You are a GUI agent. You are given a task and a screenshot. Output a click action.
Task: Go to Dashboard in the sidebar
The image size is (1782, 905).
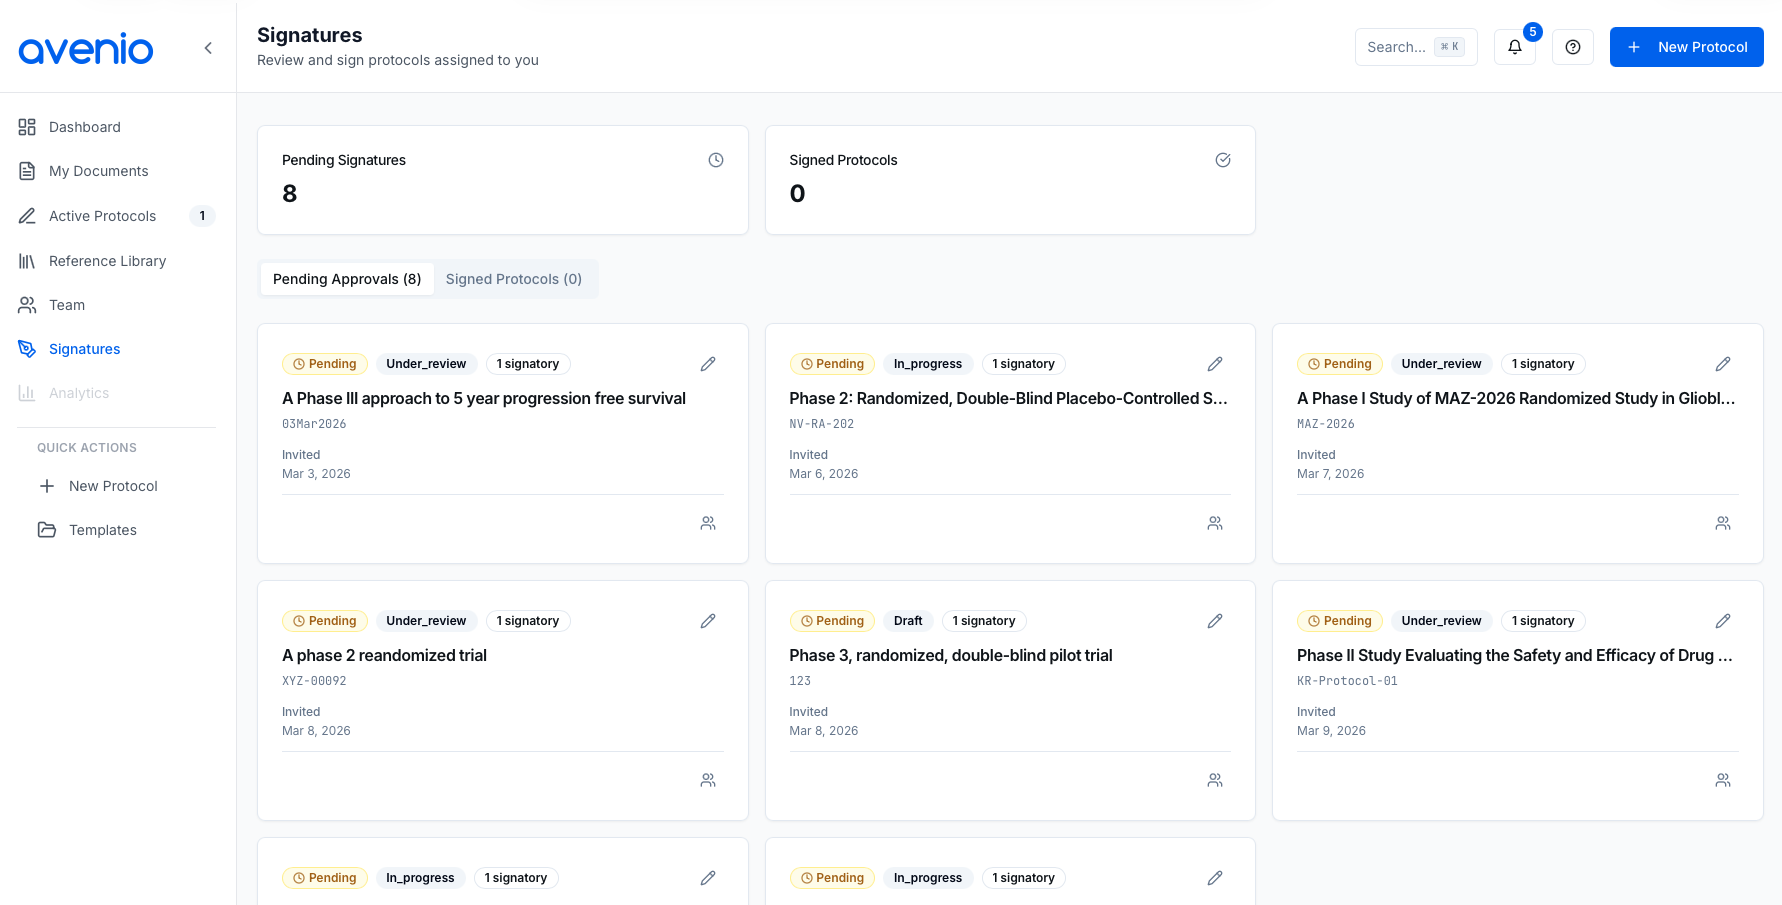pyautogui.click(x=118, y=127)
